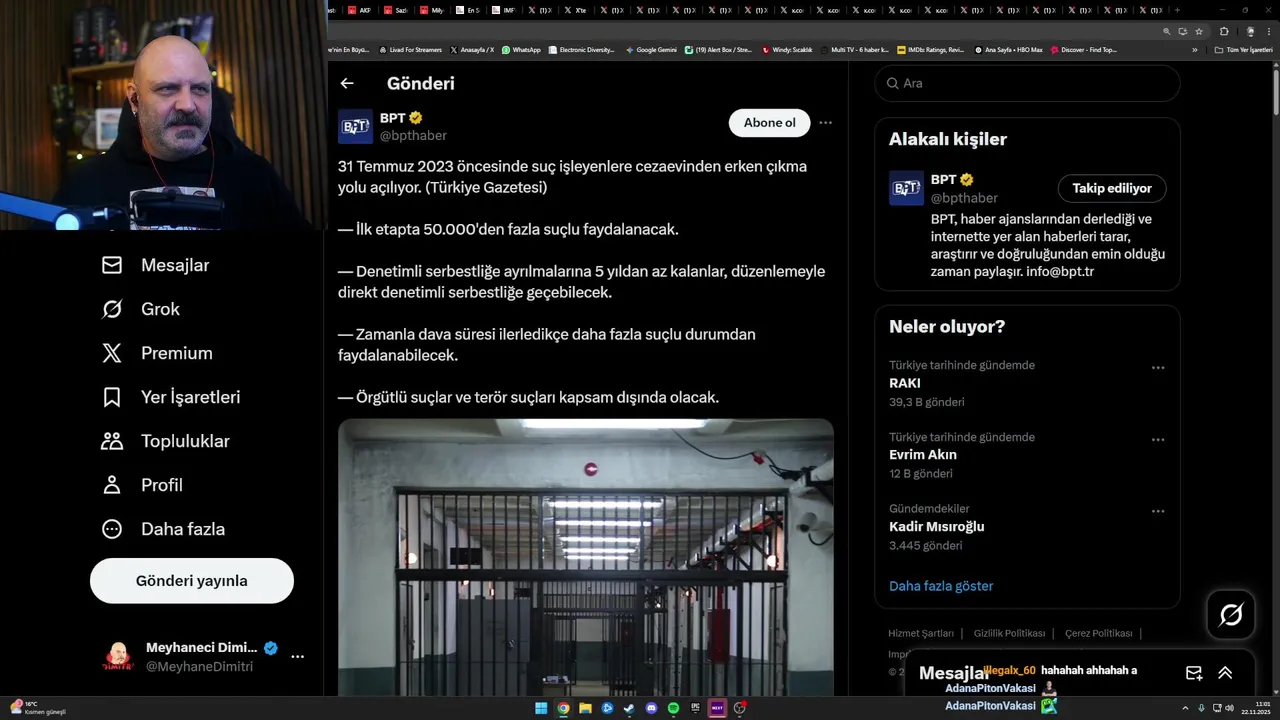Open the volume tray icon
Screen dimensions: 1280x720
[1229, 708]
